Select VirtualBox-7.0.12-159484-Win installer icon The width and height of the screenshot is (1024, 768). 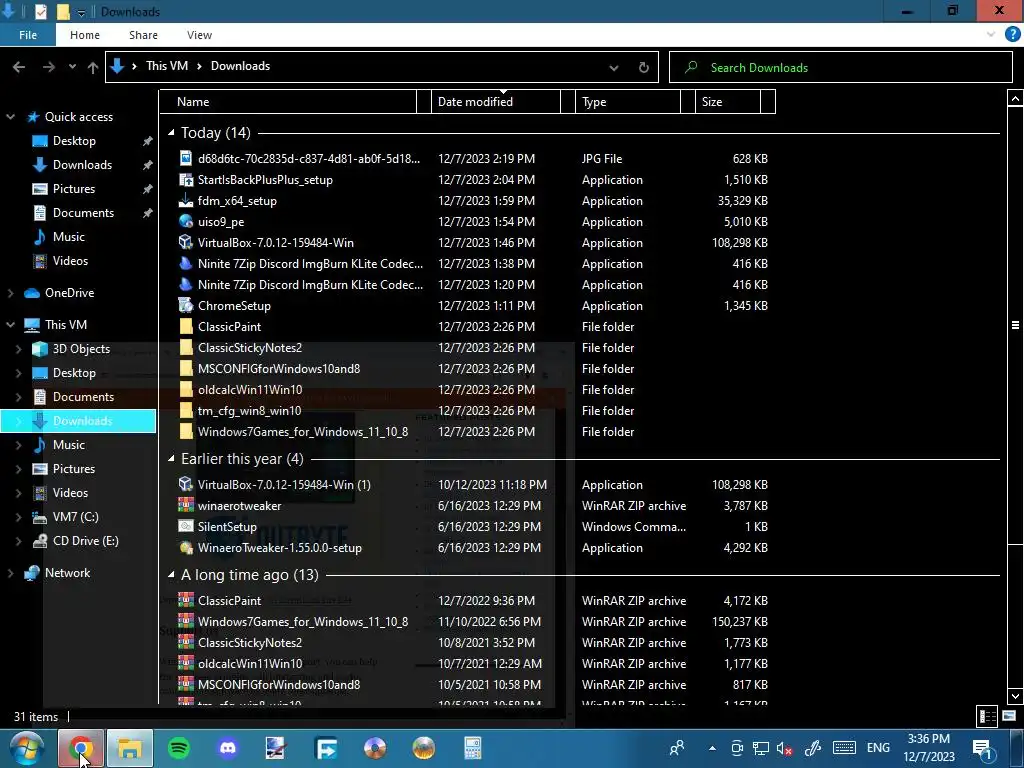(186, 242)
